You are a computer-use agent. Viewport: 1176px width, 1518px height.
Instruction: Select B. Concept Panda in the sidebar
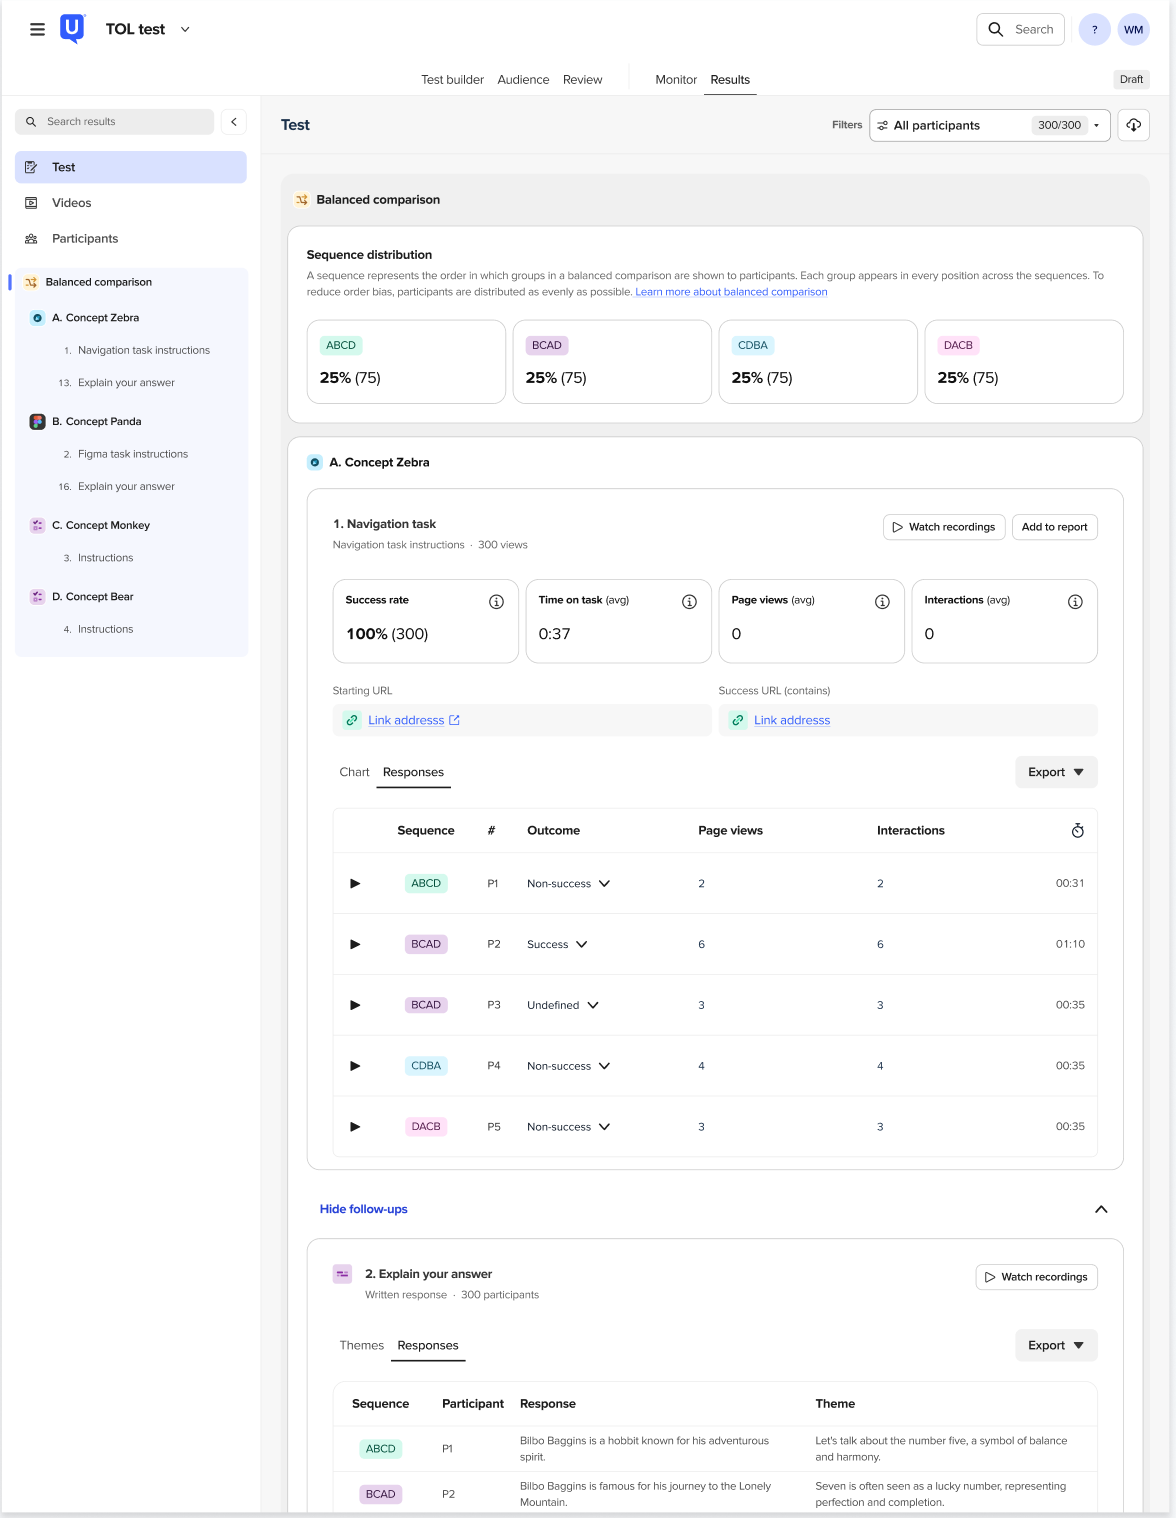96,422
